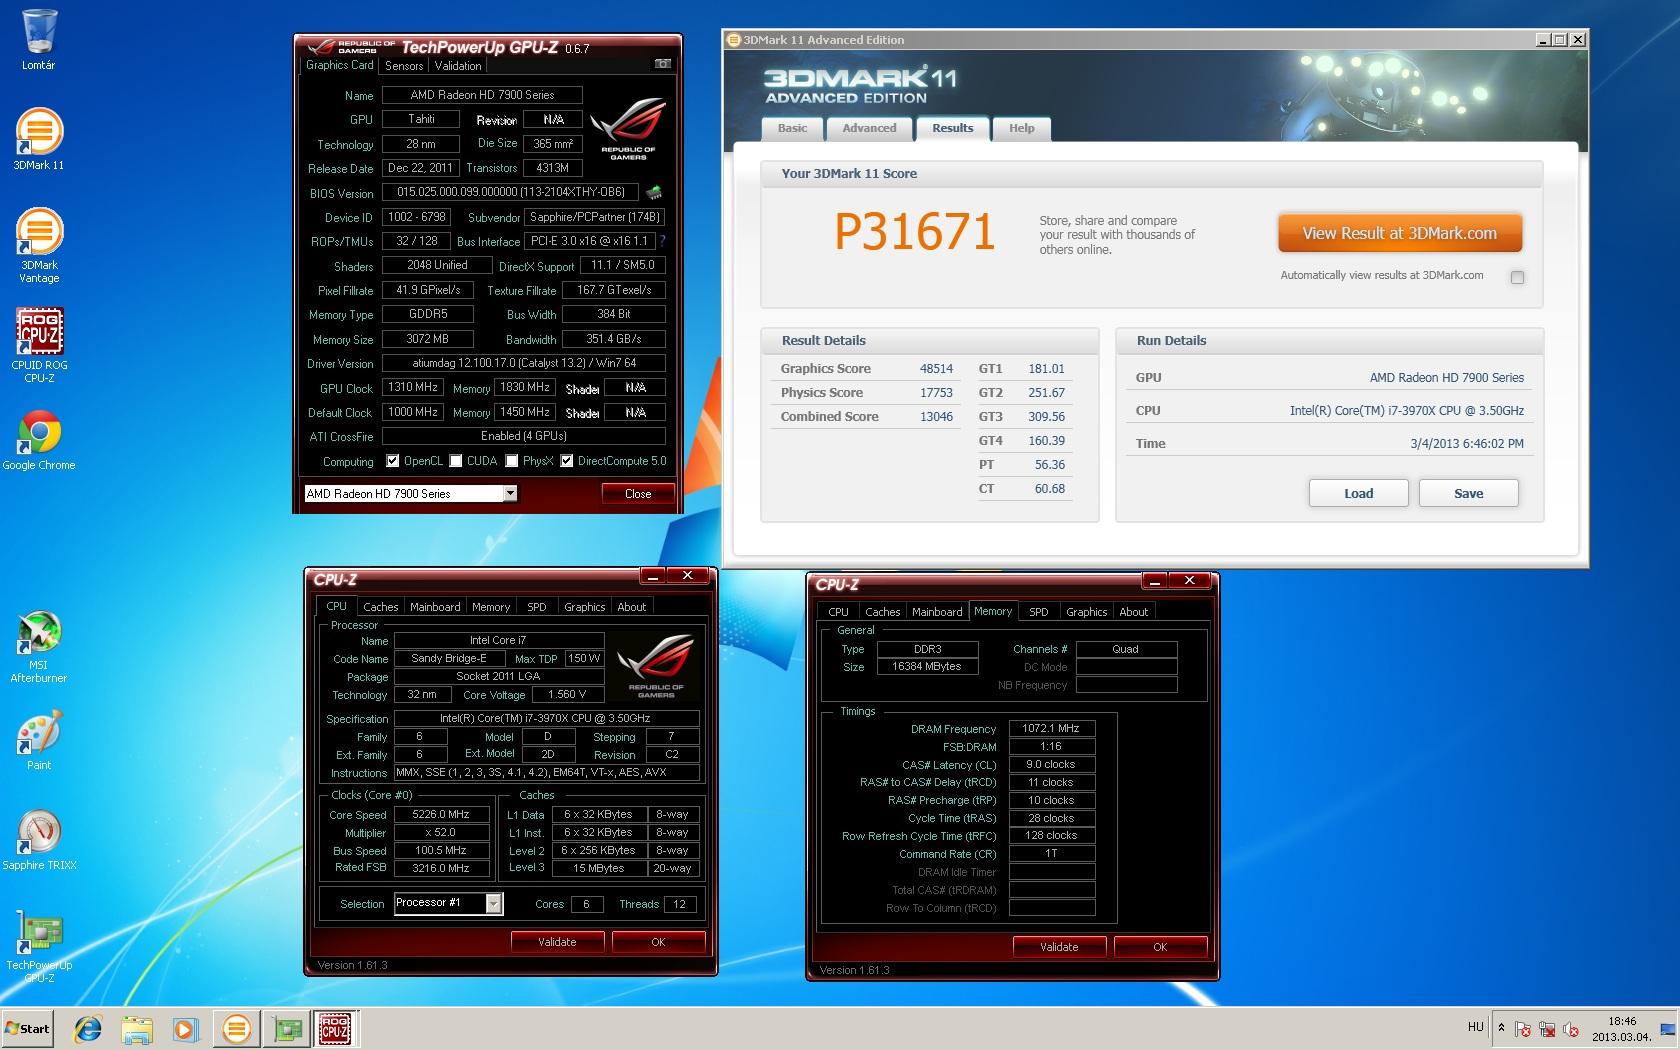Click the HU language indicator
This screenshot has height=1050, width=1680.
[x=1475, y=1028]
